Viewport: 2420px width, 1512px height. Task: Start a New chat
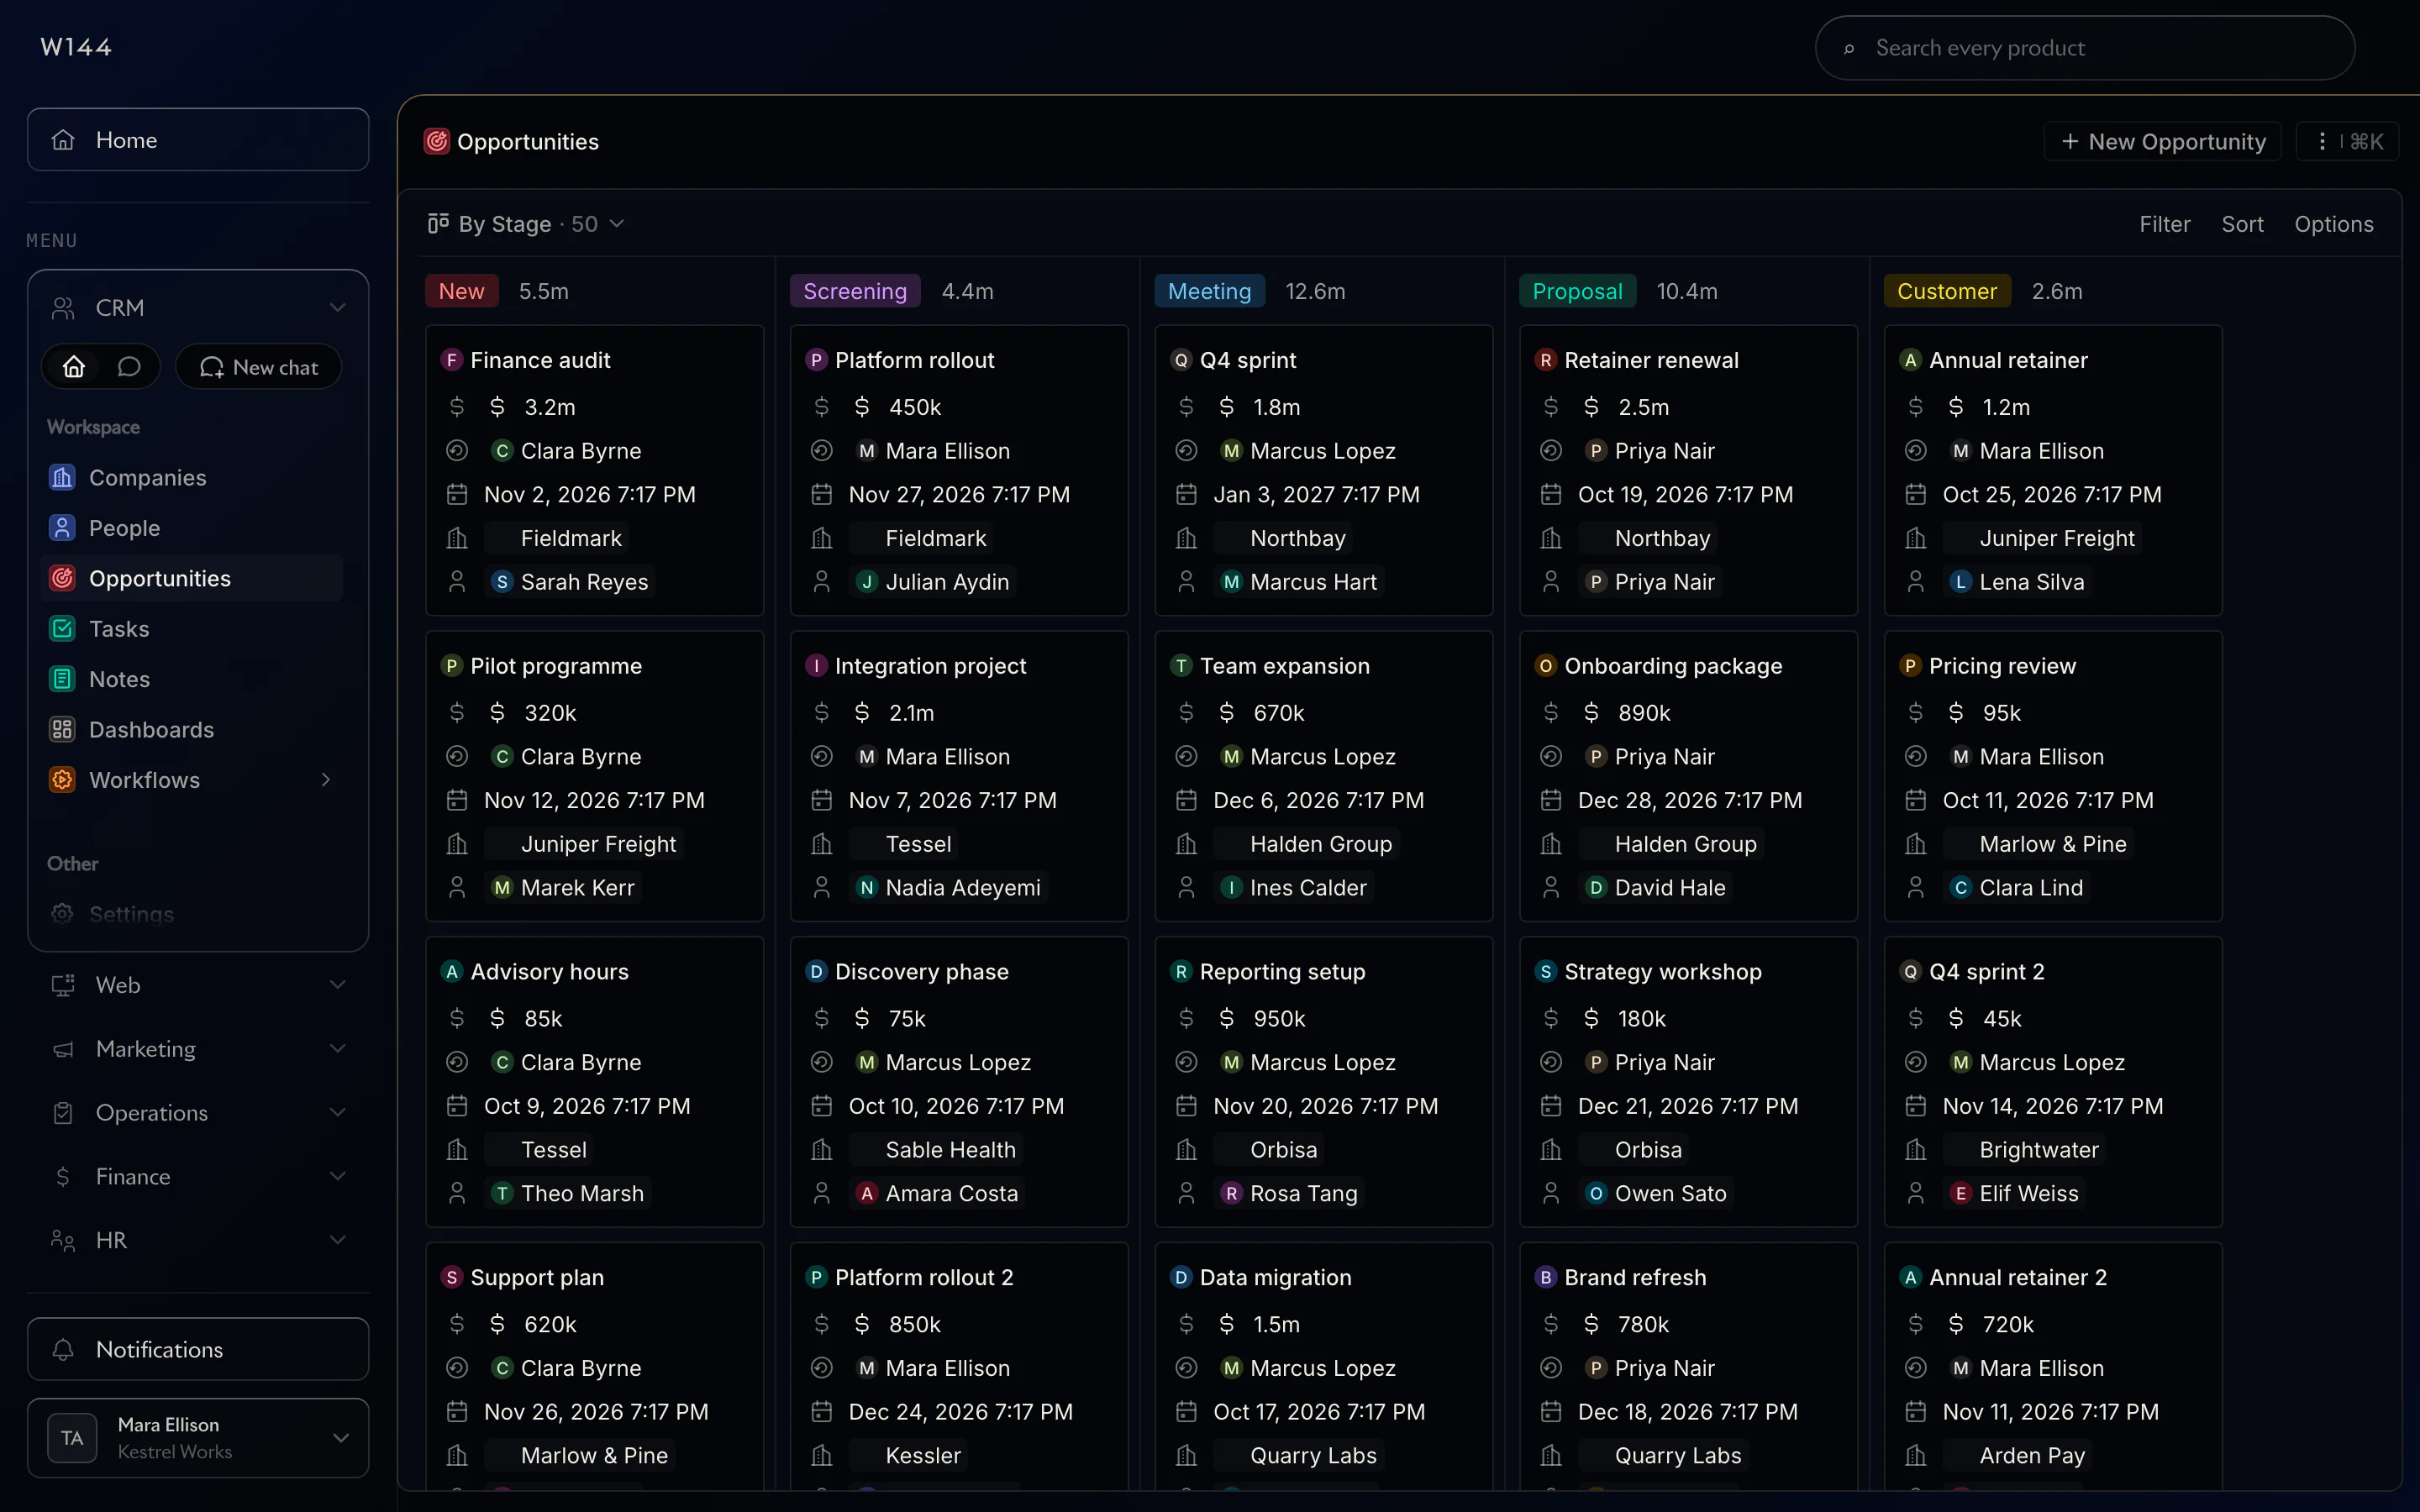tap(259, 367)
